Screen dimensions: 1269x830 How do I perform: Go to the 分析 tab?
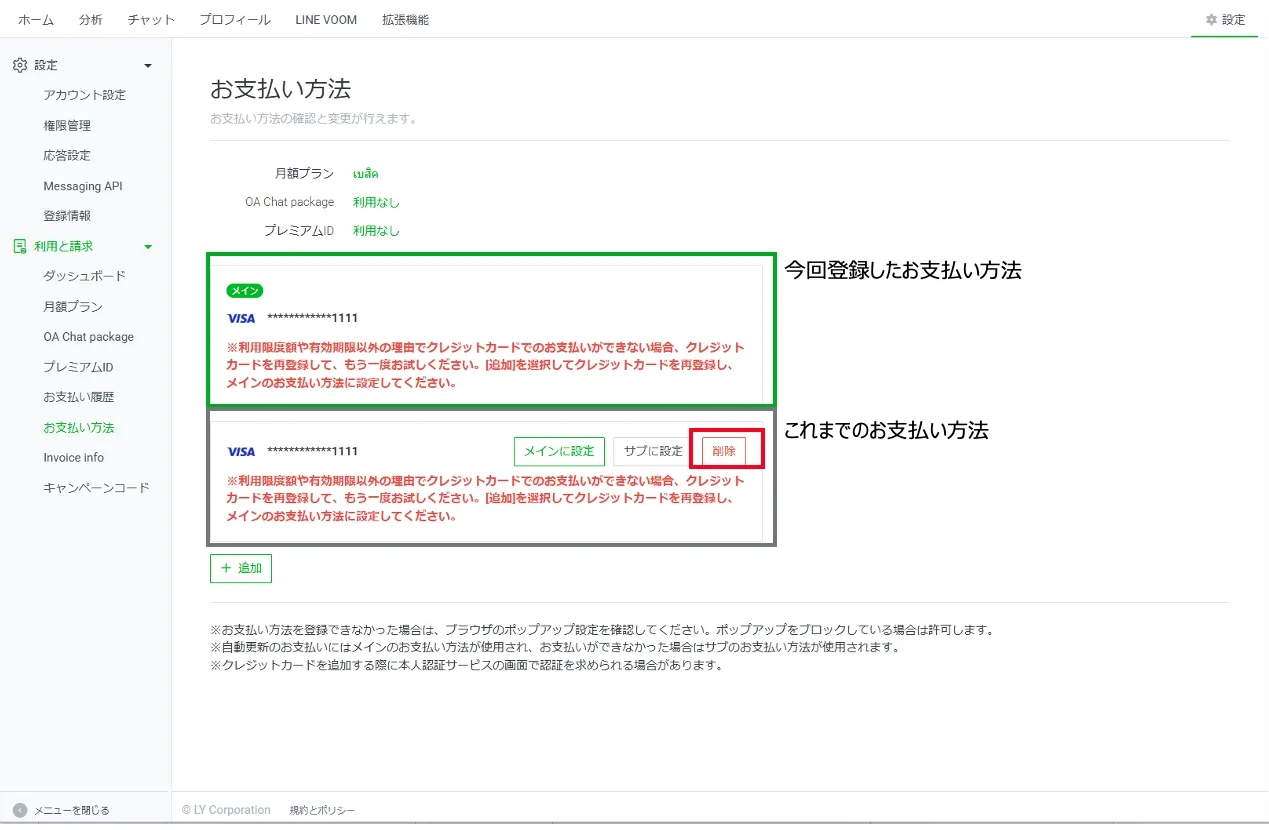tap(90, 20)
